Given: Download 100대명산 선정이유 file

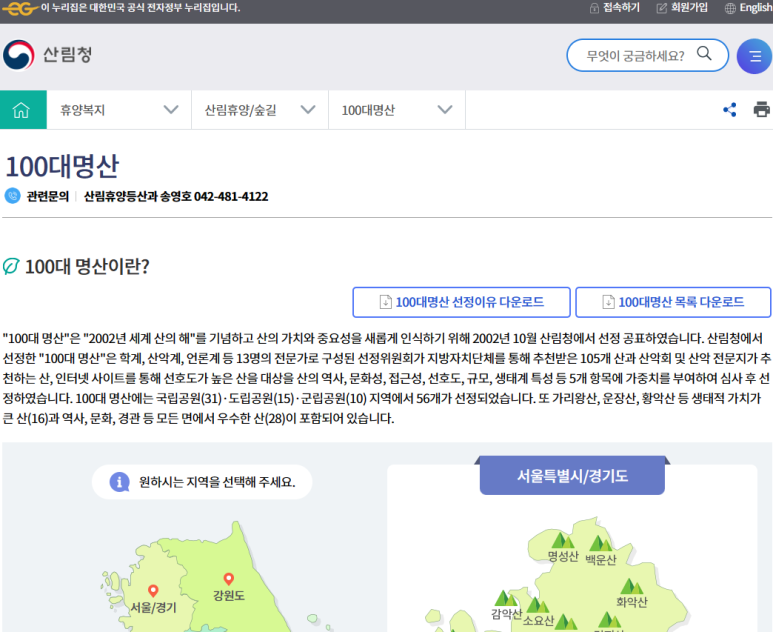Looking at the screenshot, I should coord(461,302).
